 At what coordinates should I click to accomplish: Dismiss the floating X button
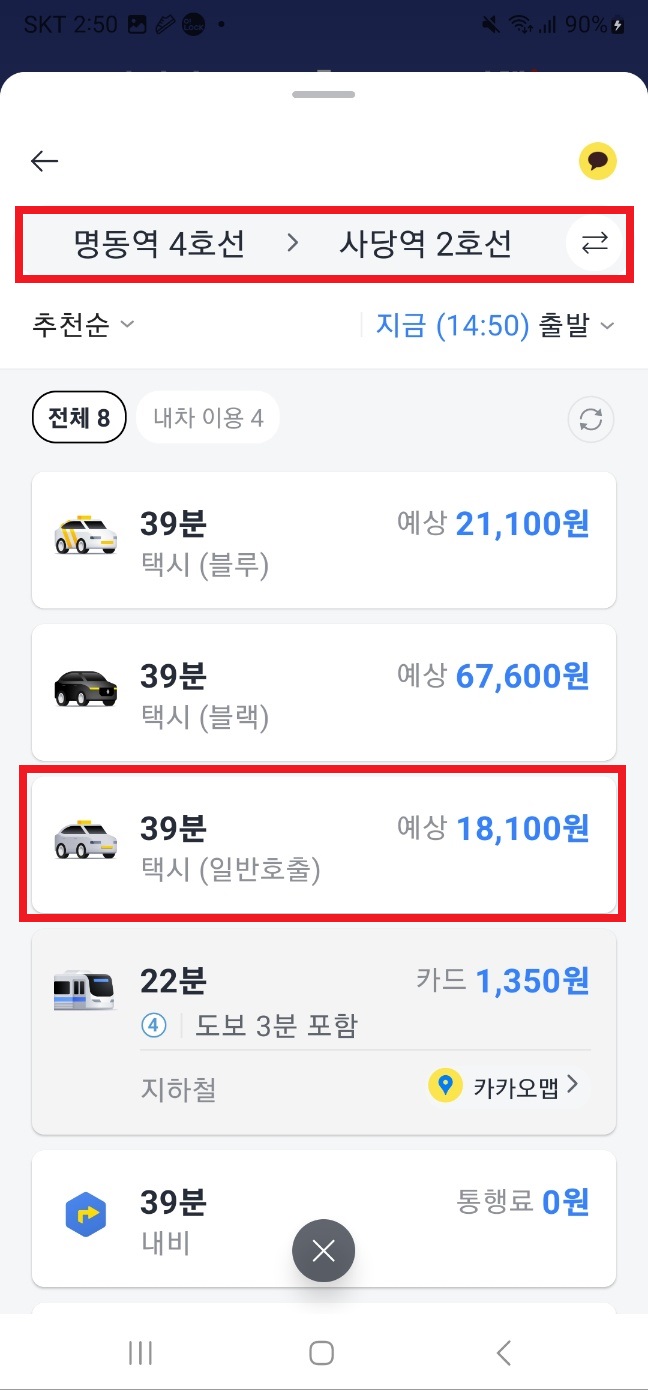pos(323,1250)
